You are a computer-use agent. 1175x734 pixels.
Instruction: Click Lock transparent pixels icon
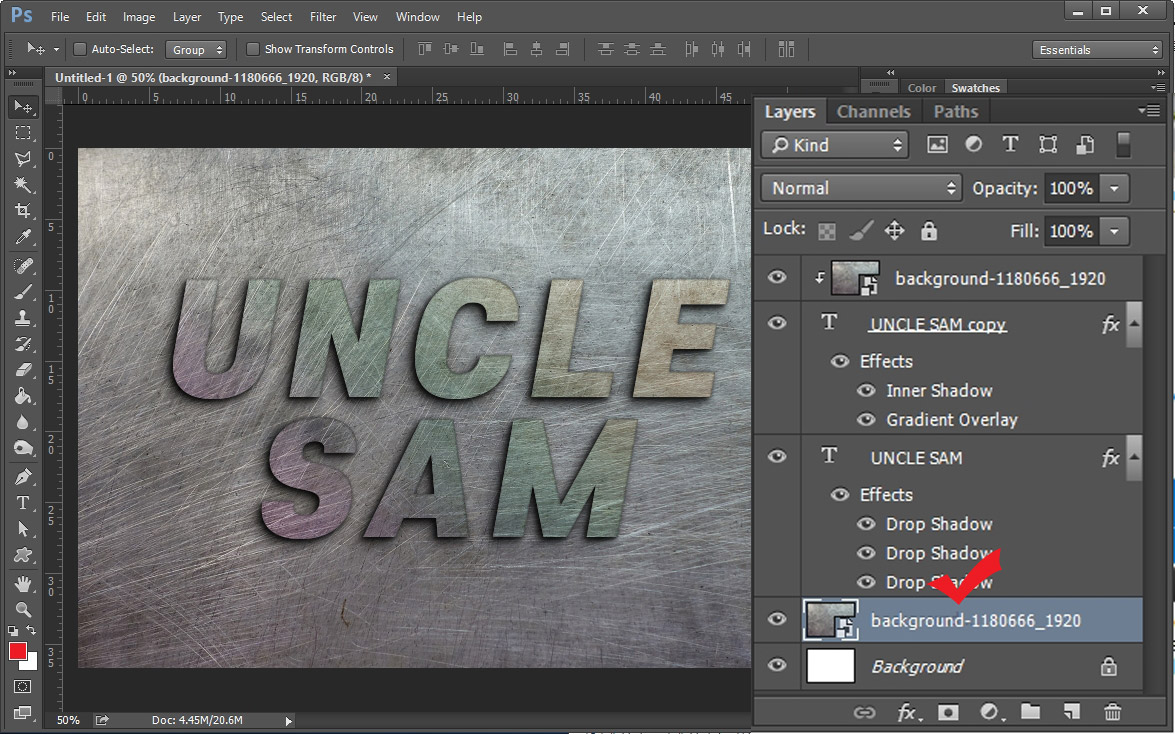pyautogui.click(x=827, y=231)
